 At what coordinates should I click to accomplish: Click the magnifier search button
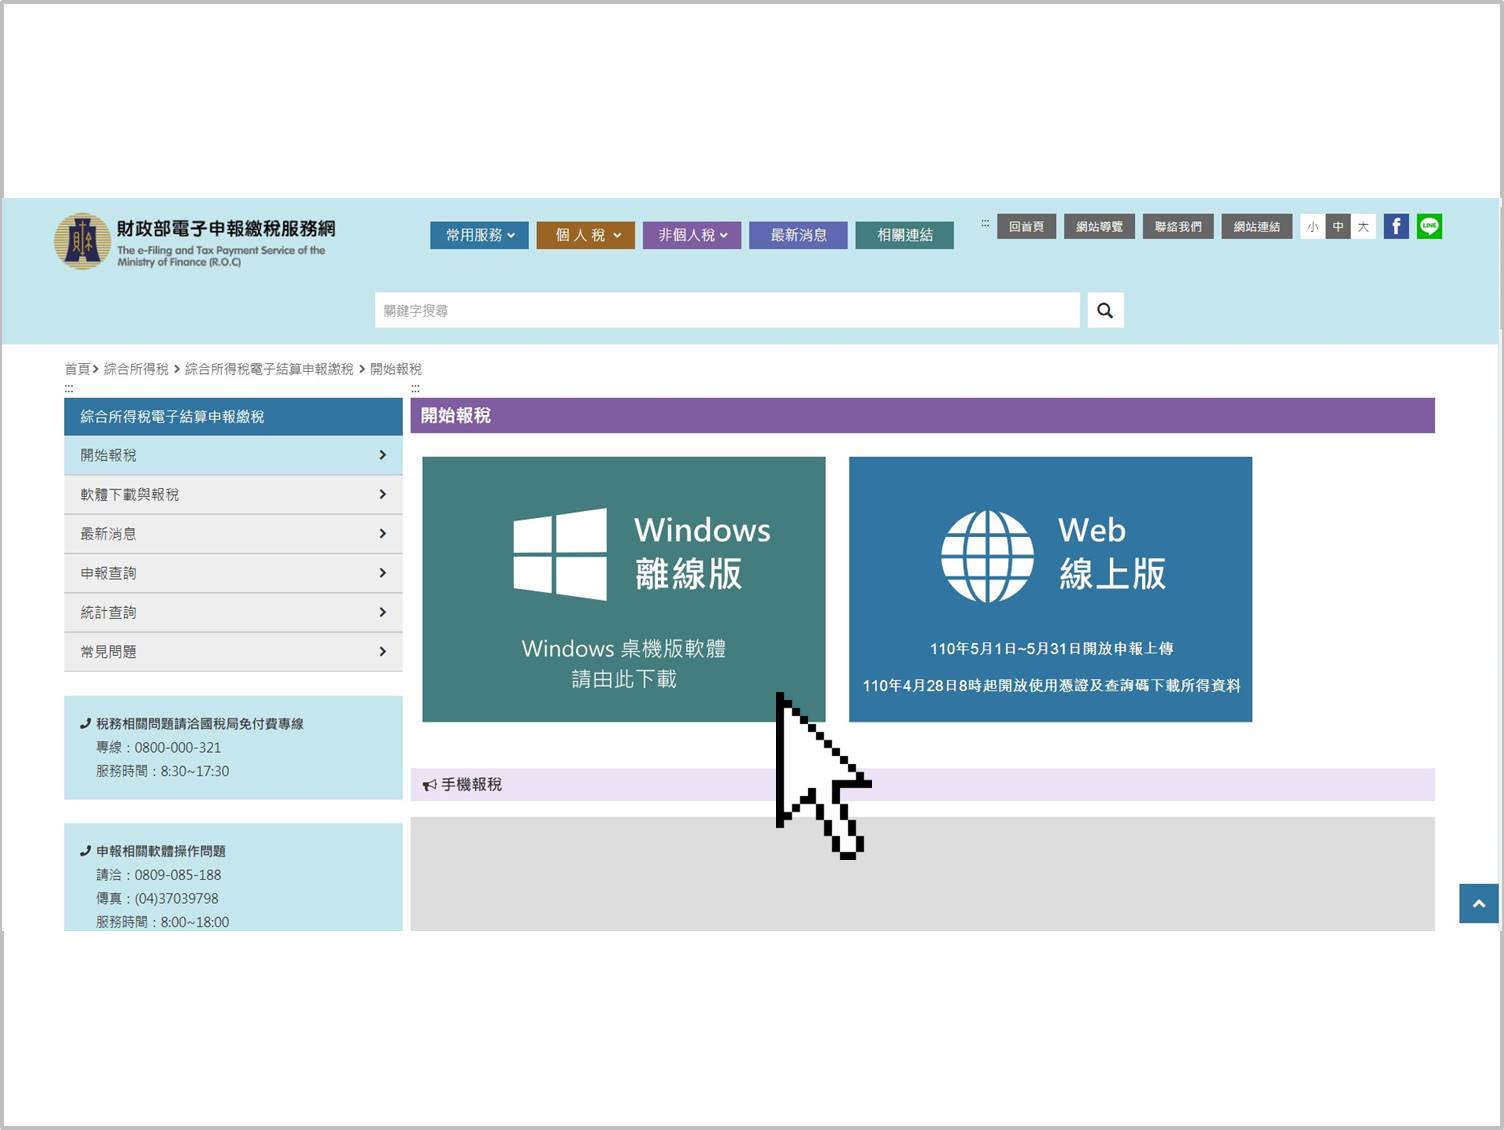1105,310
